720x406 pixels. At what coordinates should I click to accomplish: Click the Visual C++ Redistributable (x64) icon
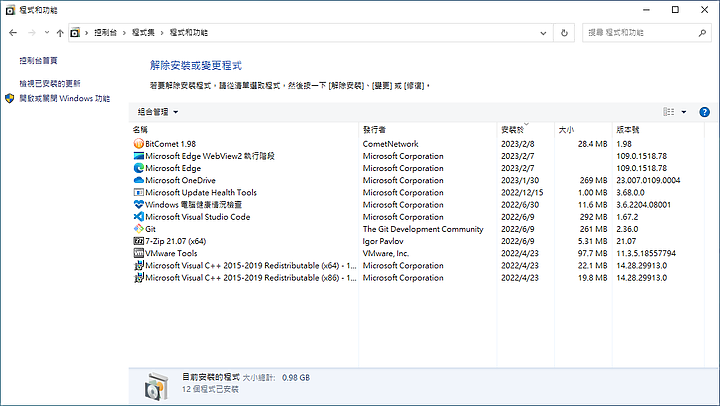point(139,265)
